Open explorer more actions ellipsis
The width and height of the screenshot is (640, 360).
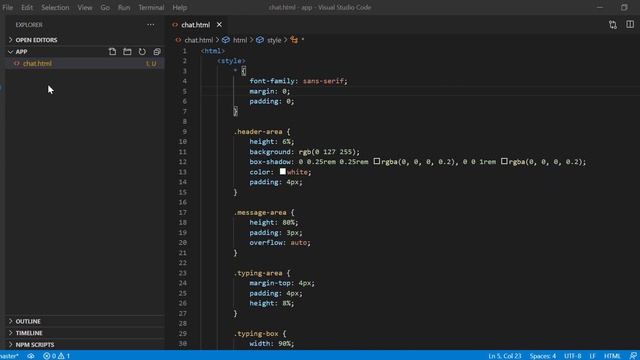[151, 25]
